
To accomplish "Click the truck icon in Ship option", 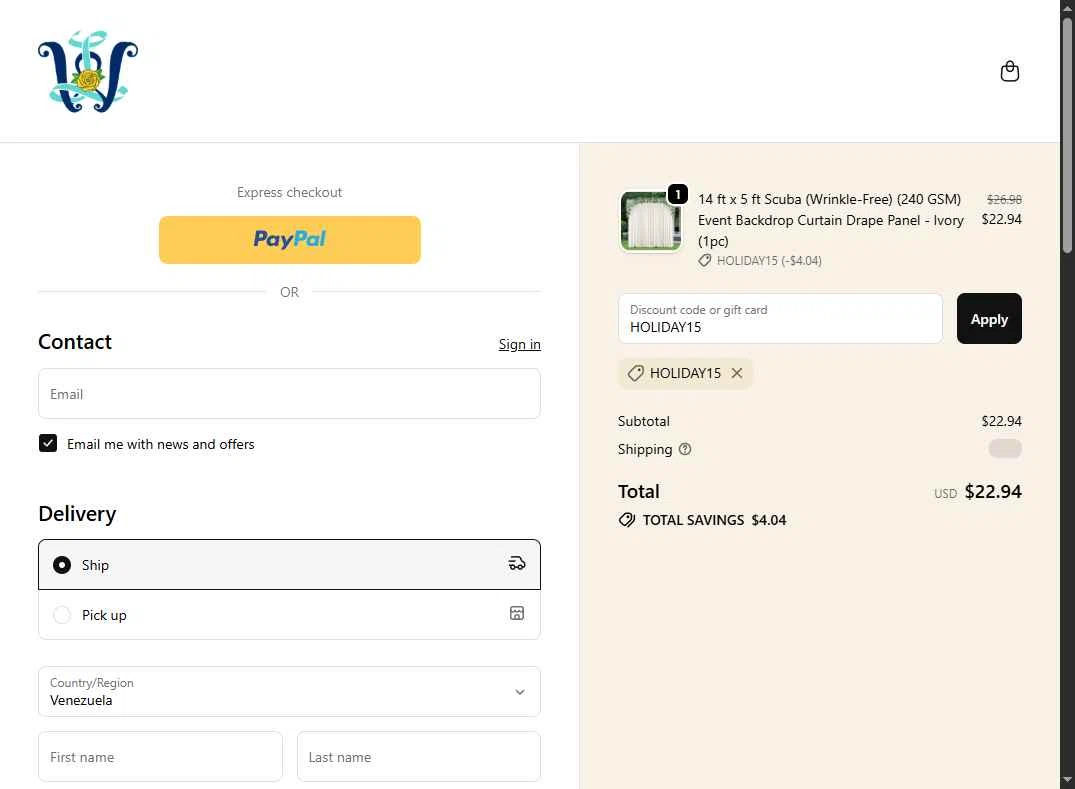I will [516, 563].
